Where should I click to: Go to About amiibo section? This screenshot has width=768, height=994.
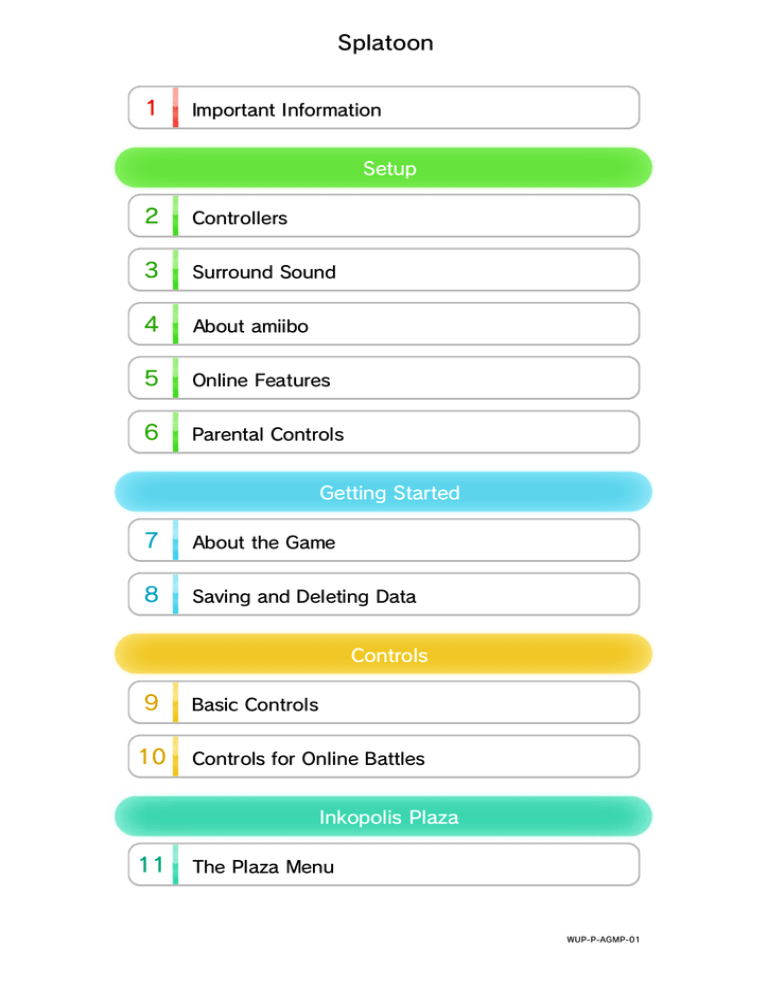(x=384, y=324)
